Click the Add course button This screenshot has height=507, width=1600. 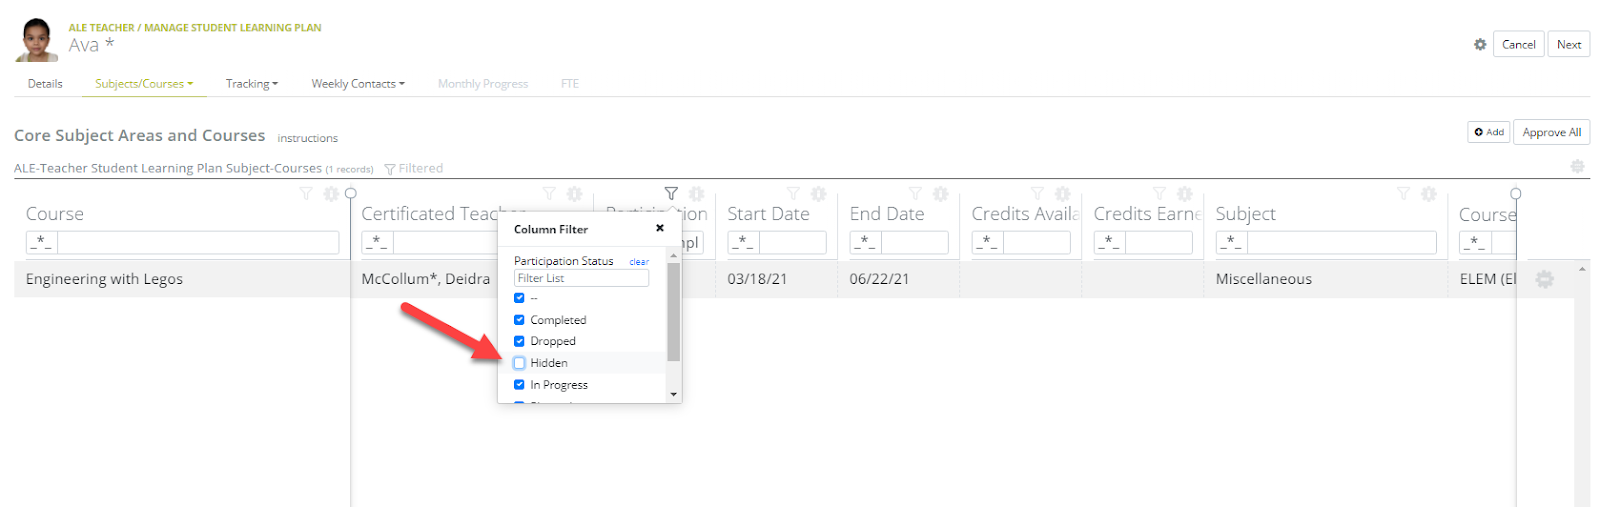coord(1489,132)
